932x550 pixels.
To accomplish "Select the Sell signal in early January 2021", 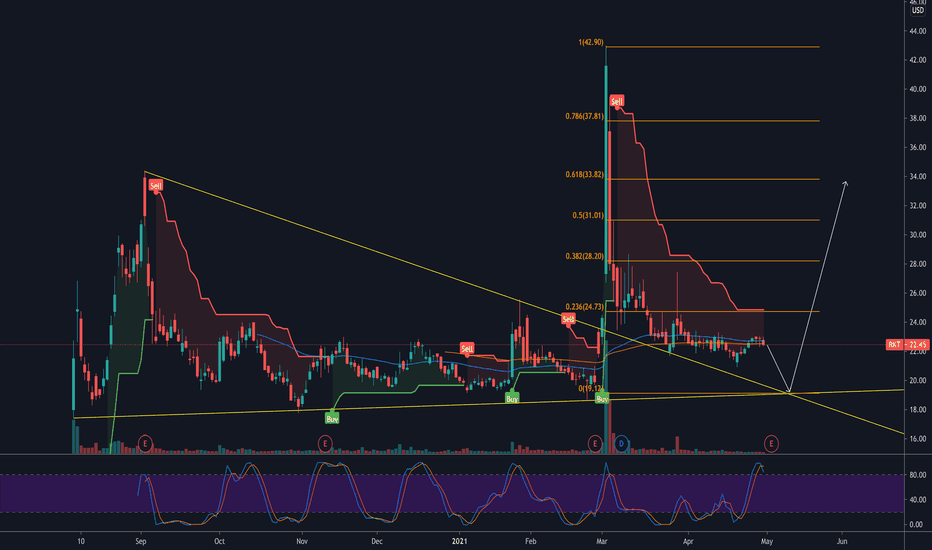I will (467, 348).
